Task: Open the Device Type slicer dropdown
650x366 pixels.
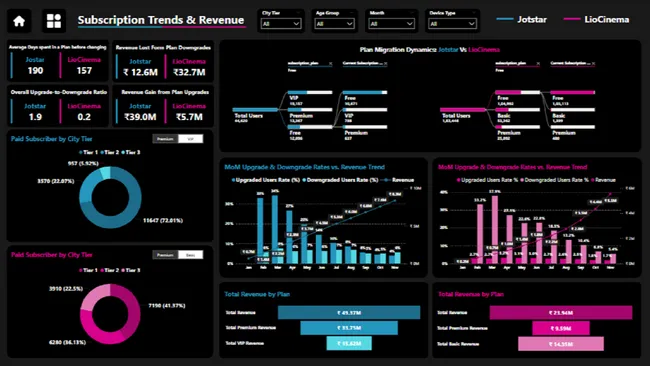Action: click(x=452, y=24)
